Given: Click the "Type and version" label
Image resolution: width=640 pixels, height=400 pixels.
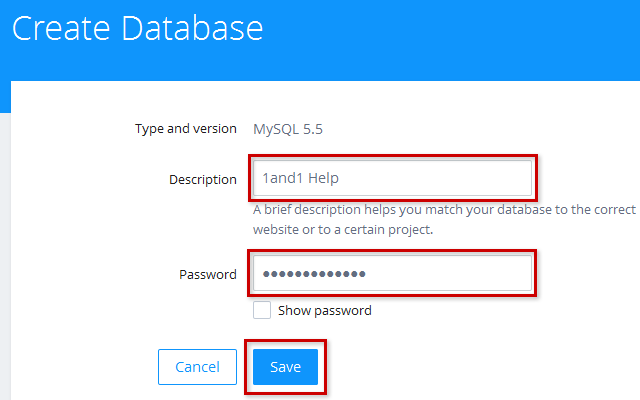Looking at the screenshot, I should [186, 128].
